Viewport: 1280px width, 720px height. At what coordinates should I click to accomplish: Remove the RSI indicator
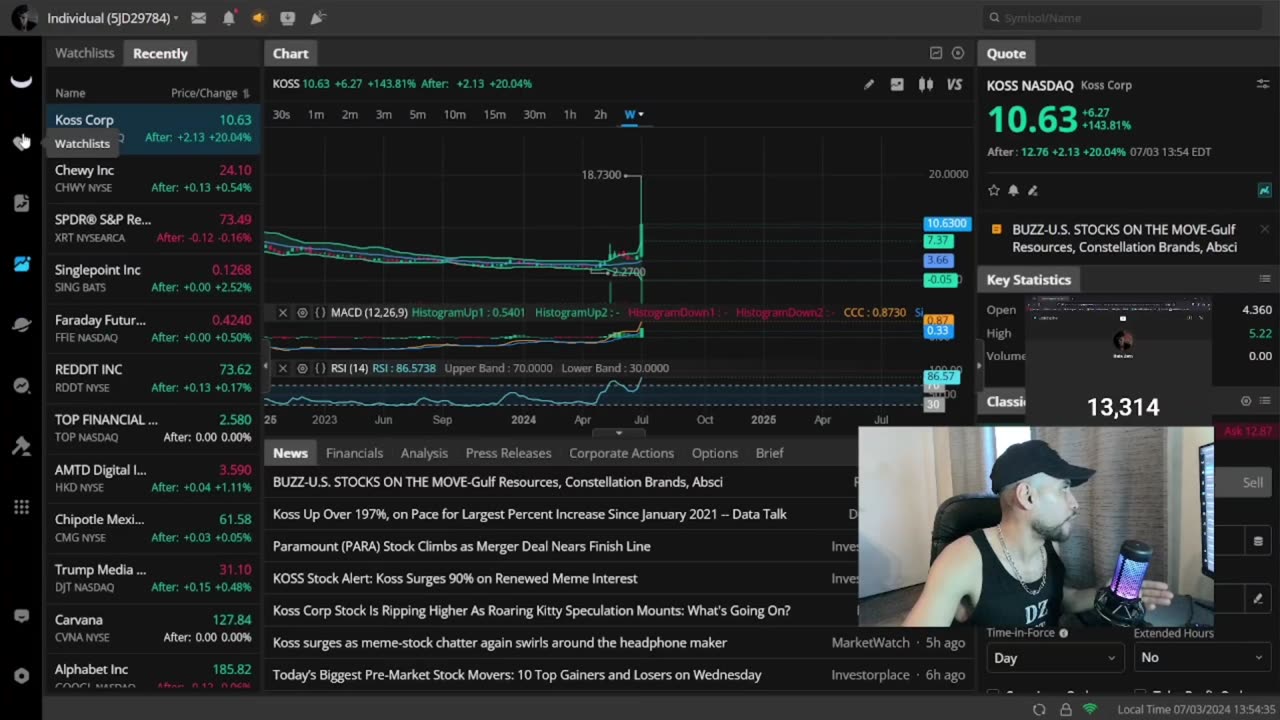282,368
